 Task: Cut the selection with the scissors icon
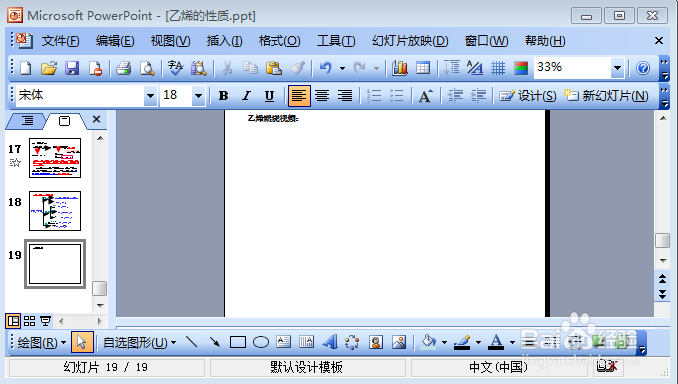[x=227, y=68]
